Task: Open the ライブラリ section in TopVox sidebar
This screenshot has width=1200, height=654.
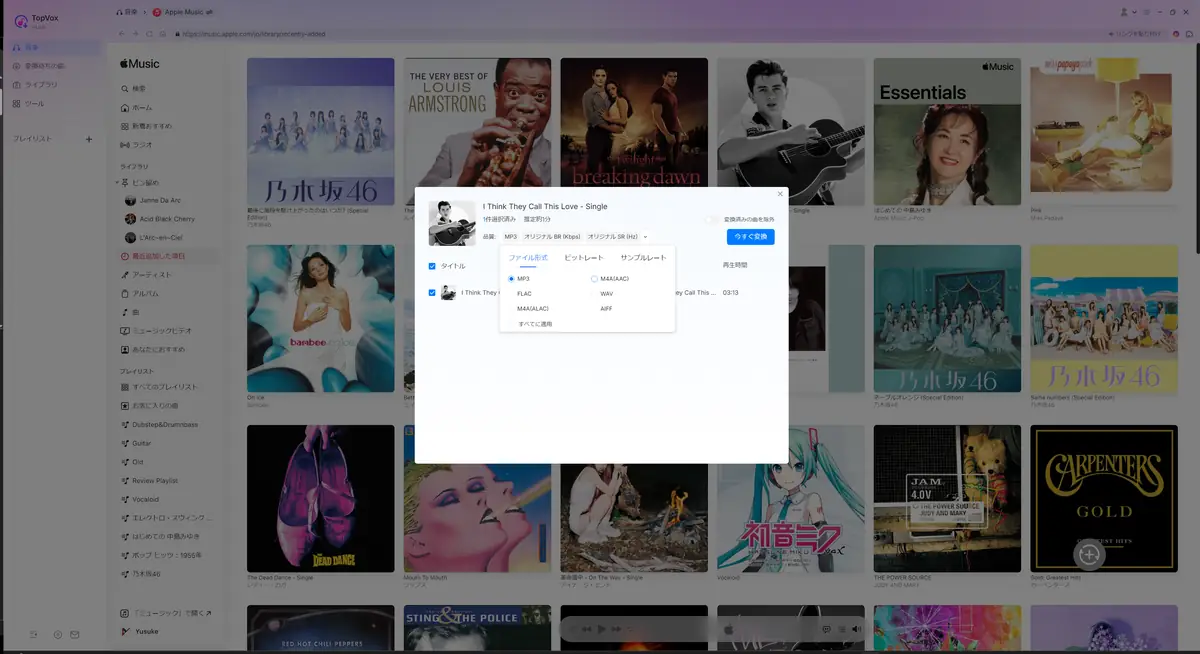Action: [x=35, y=85]
